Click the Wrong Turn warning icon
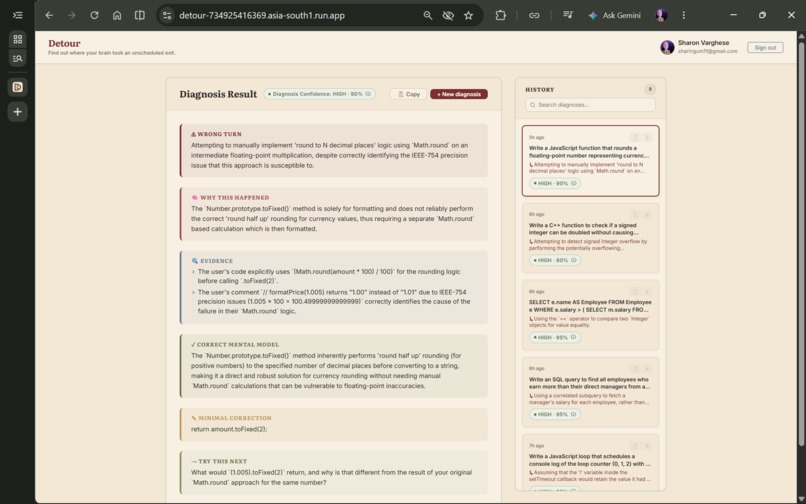806x504 pixels. [194, 134]
